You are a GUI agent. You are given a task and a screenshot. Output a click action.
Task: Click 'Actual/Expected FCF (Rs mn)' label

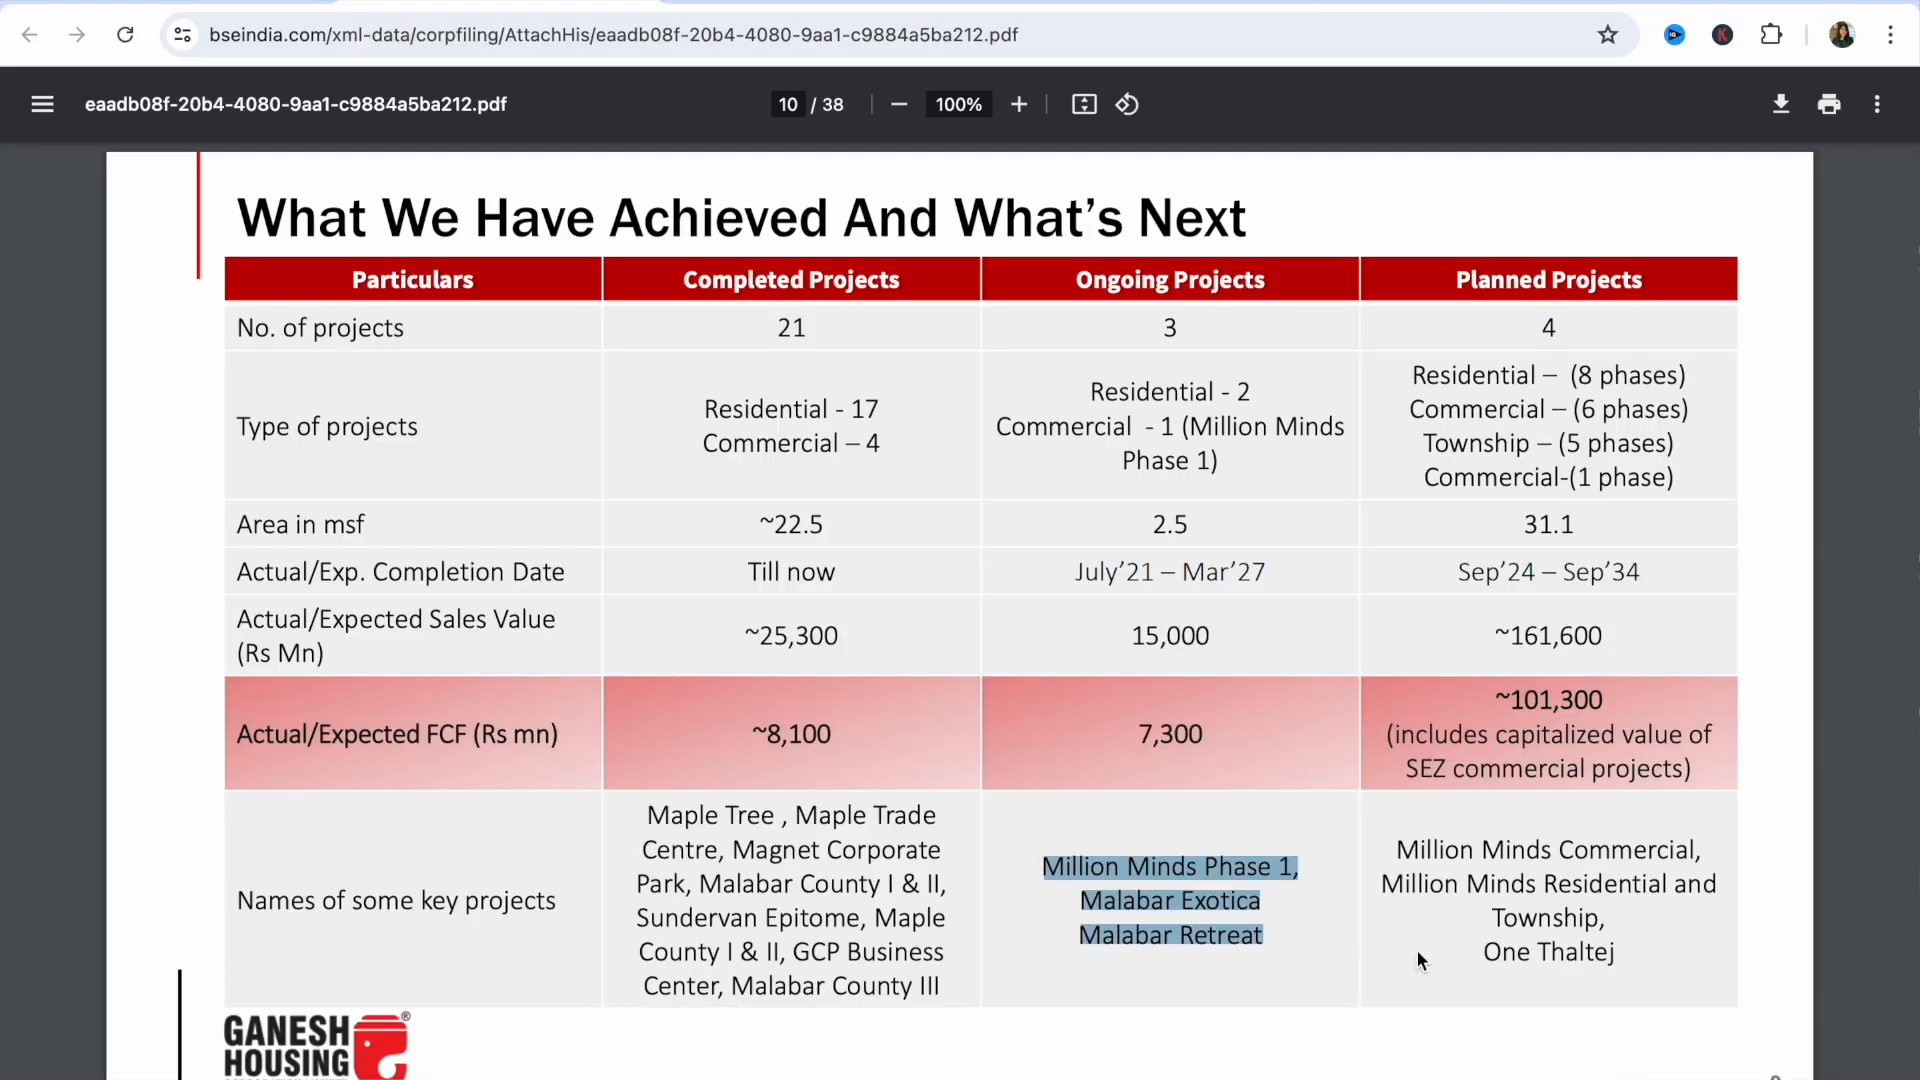(x=397, y=734)
